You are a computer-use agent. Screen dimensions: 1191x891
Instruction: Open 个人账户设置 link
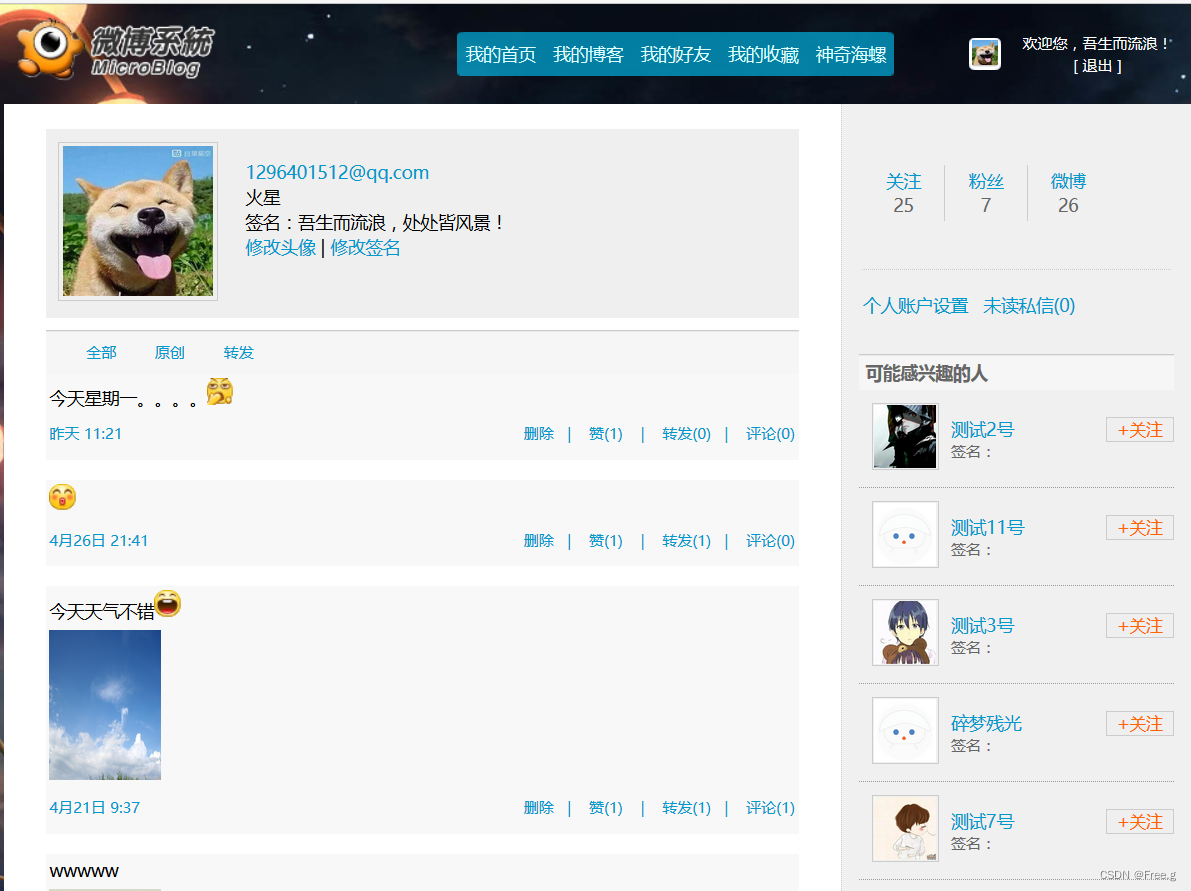tap(915, 306)
